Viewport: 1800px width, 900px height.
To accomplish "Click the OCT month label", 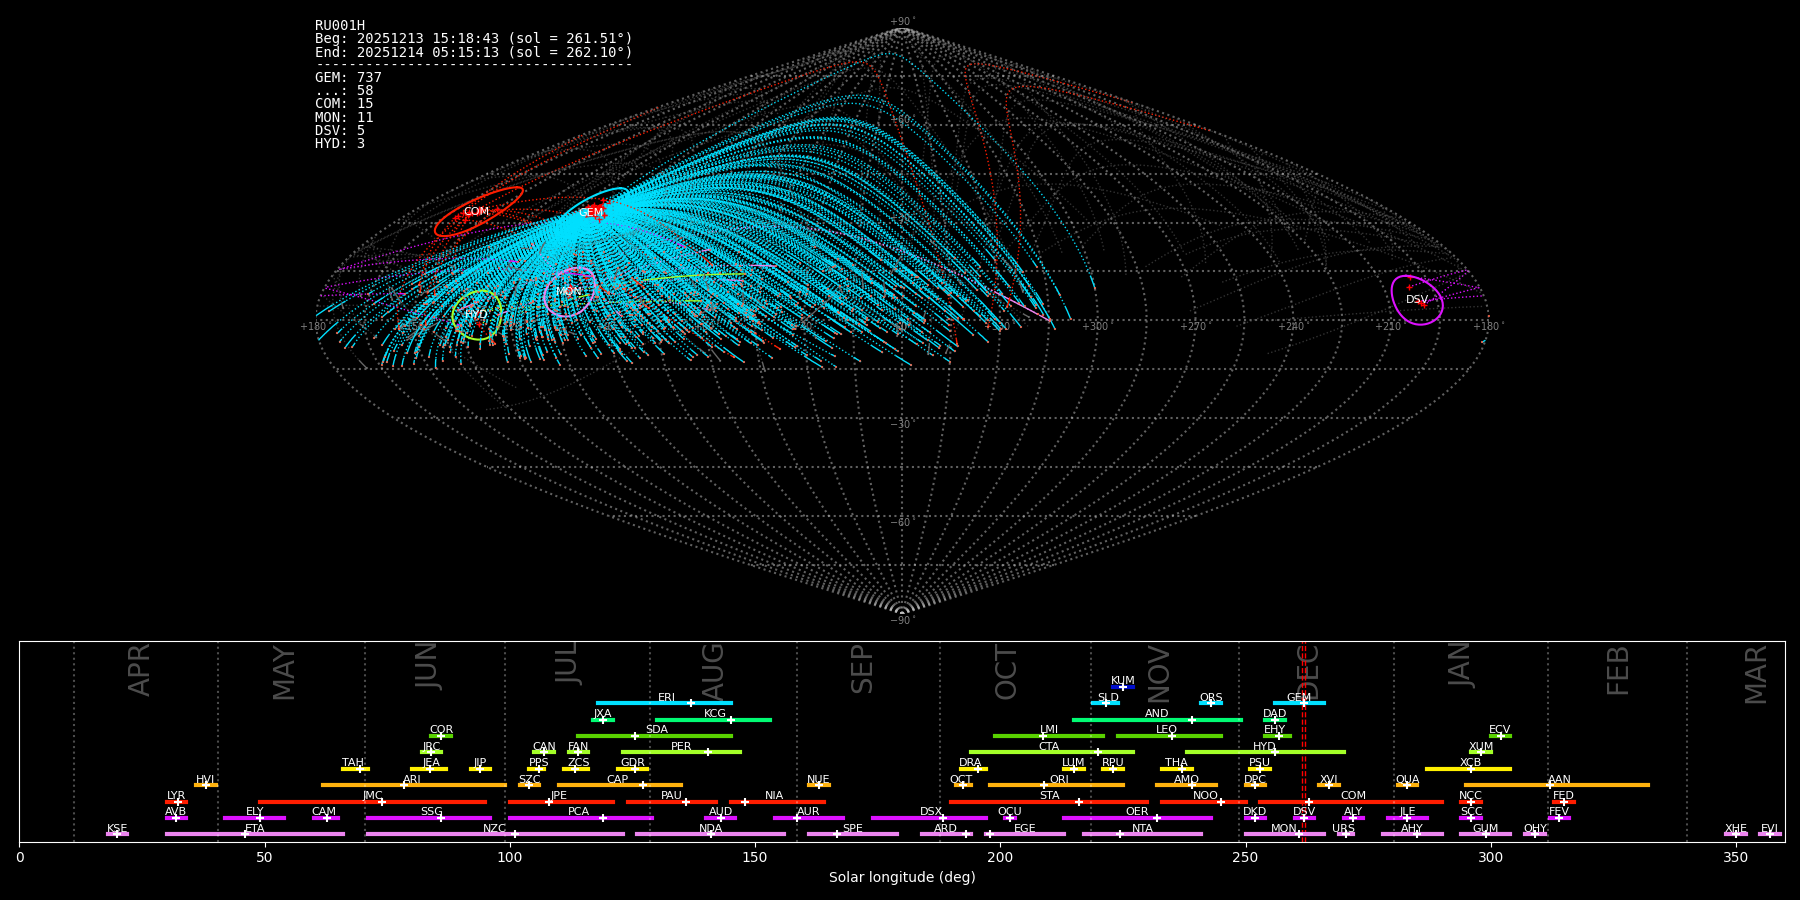I will [1006, 672].
